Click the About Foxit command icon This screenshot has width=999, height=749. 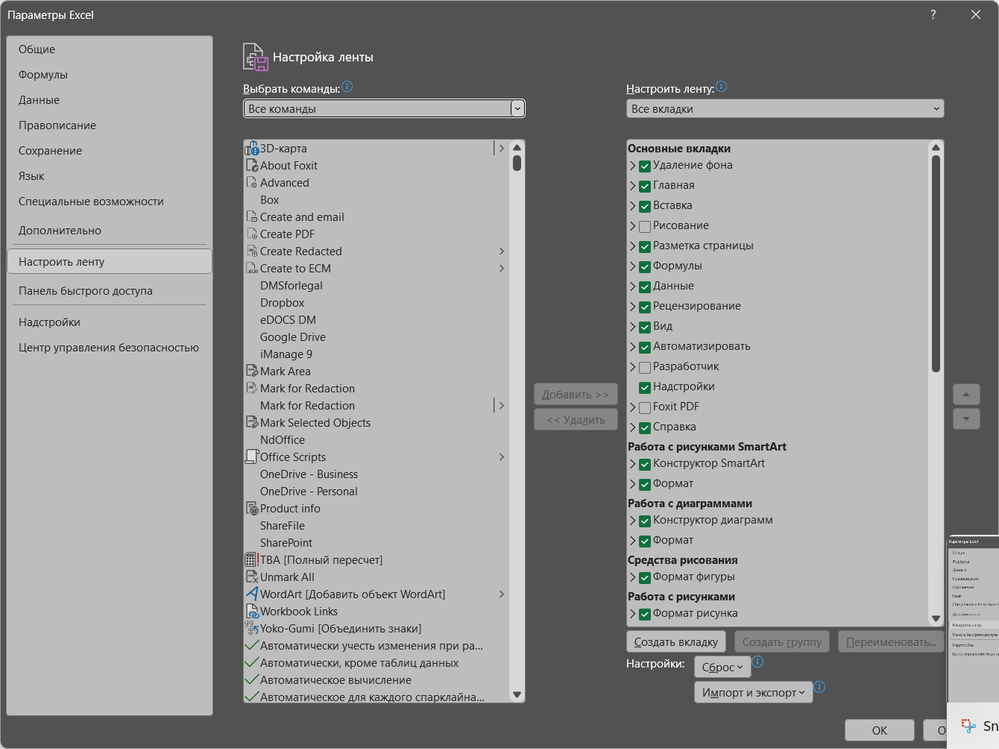[x=252, y=166]
